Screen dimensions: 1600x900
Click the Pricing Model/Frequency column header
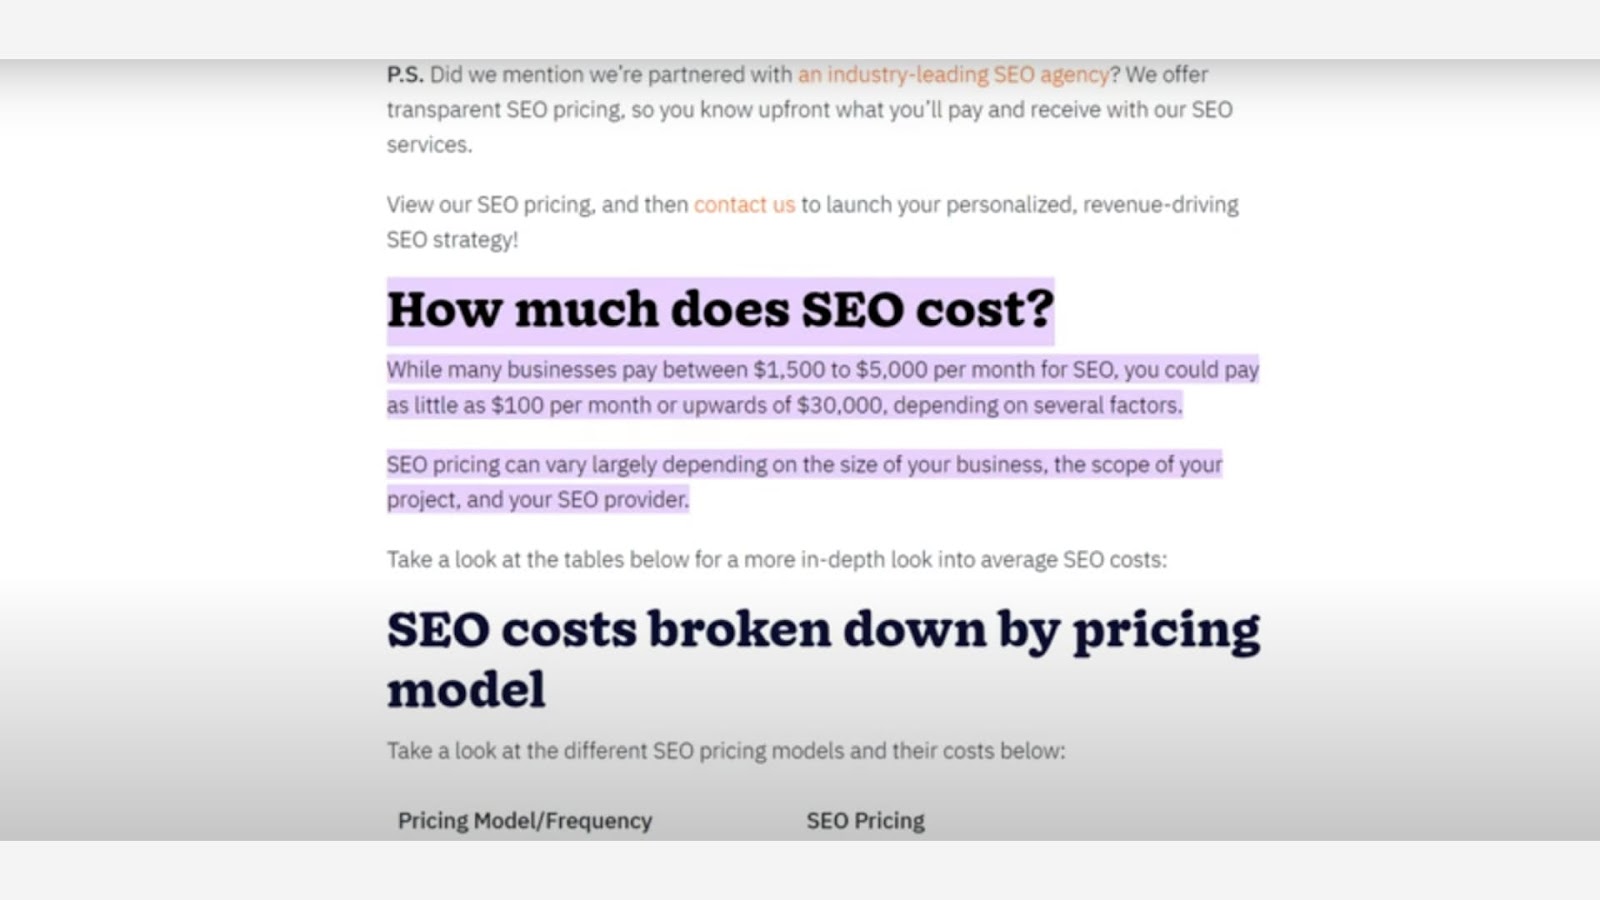point(525,821)
